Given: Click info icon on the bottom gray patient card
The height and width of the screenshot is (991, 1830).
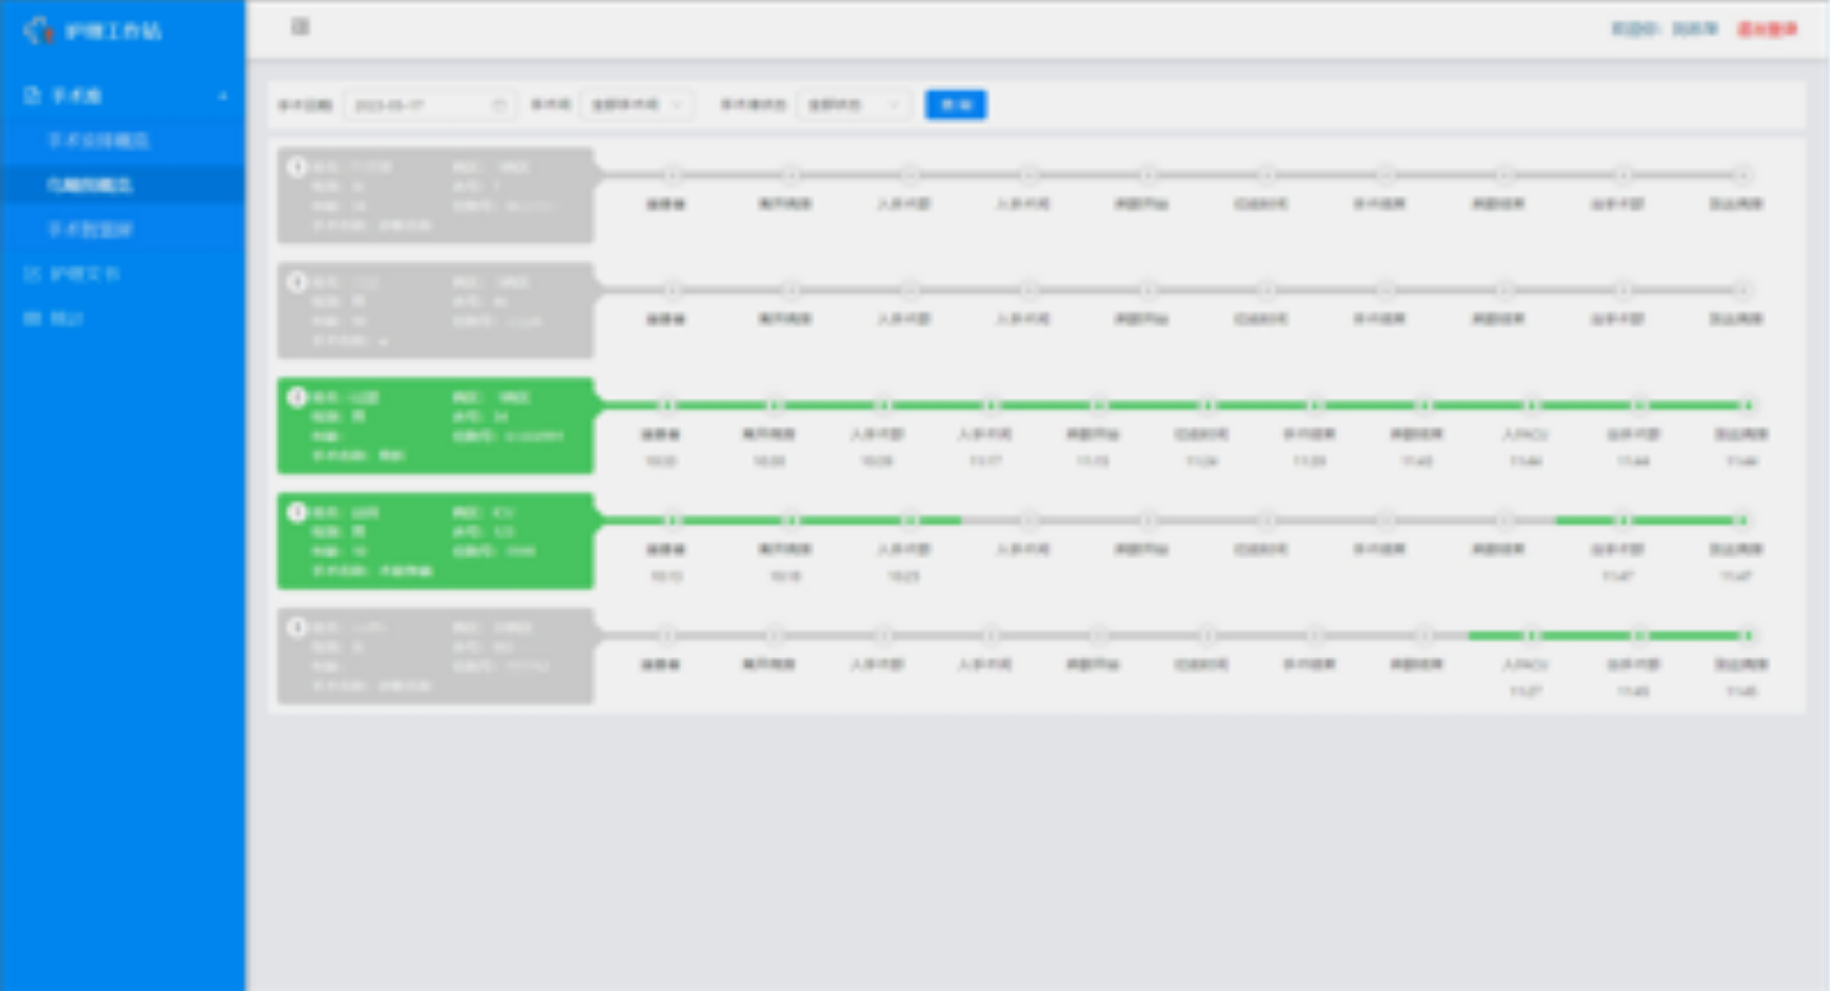Looking at the screenshot, I should tap(297, 627).
